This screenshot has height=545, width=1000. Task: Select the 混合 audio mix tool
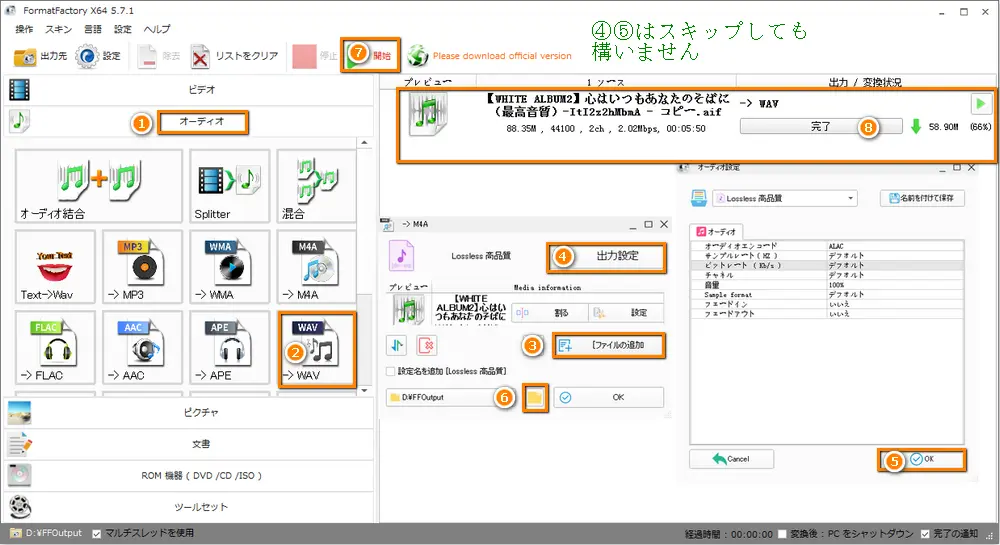316,186
